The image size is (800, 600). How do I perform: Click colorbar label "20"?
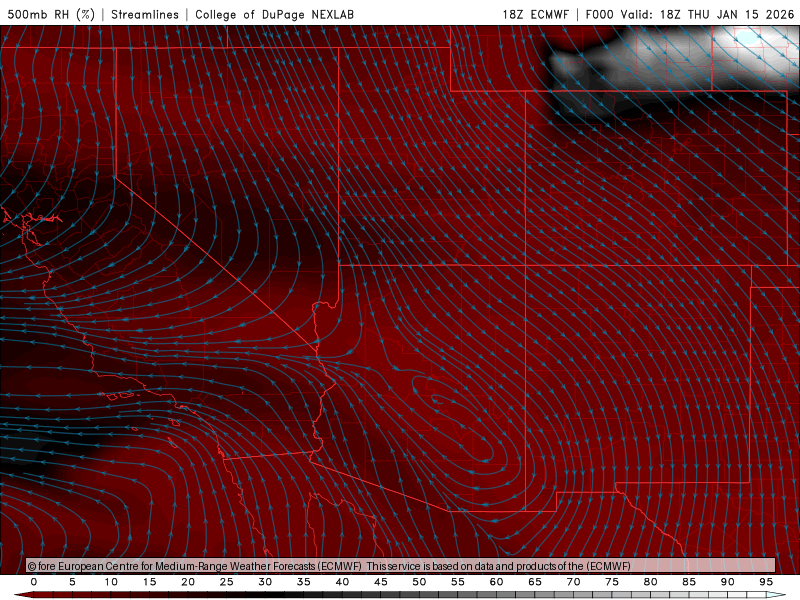[x=188, y=582]
